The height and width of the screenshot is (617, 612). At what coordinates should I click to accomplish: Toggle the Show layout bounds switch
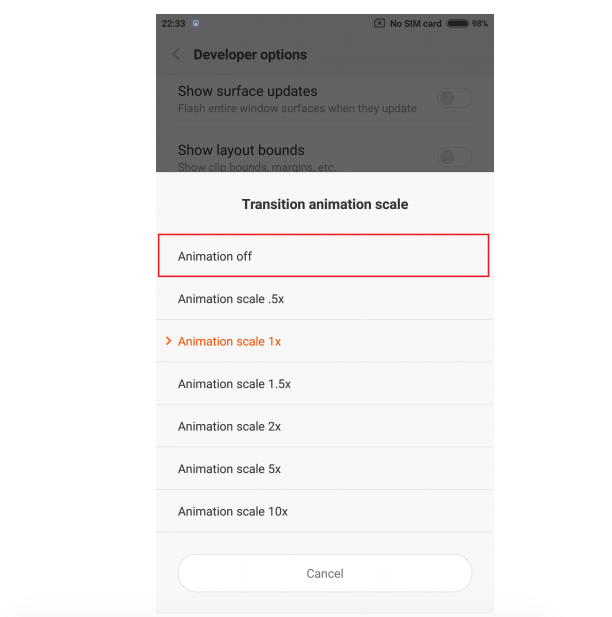click(454, 157)
